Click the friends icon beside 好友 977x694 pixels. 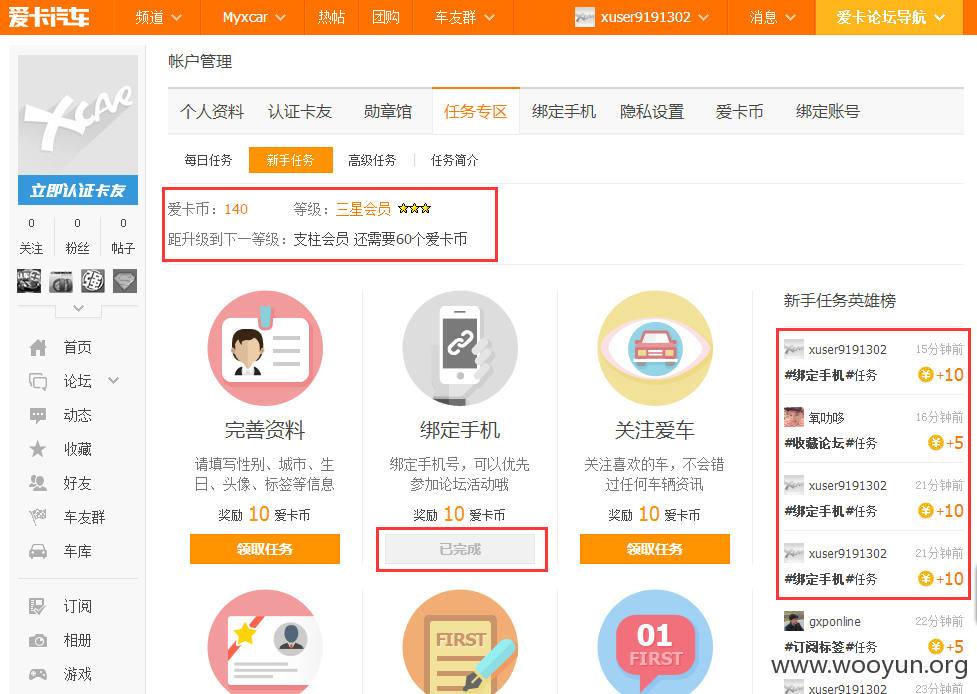point(38,483)
